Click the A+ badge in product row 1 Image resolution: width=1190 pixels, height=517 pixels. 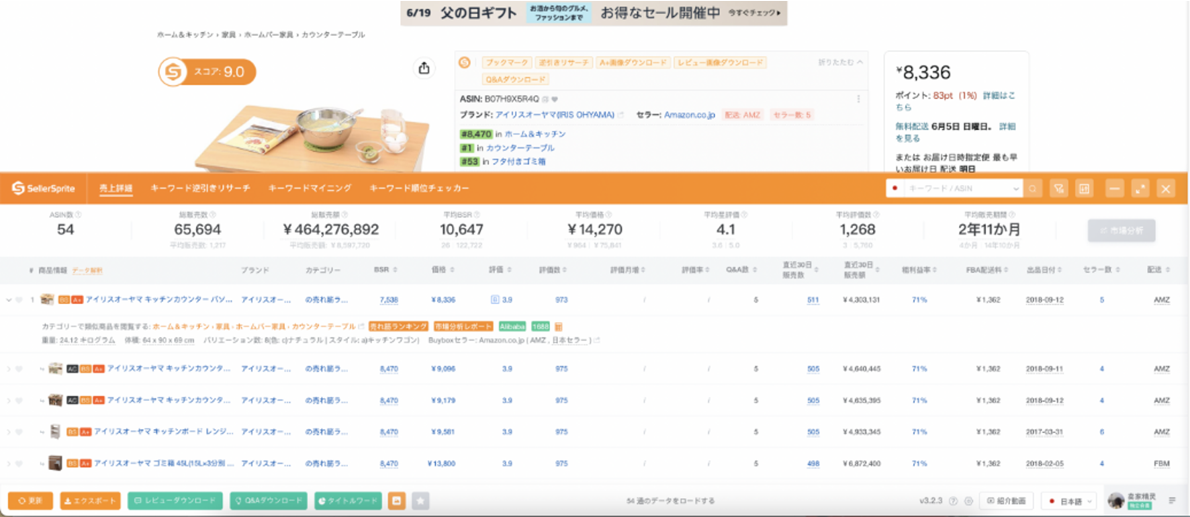pyautogui.click(x=77, y=300)
